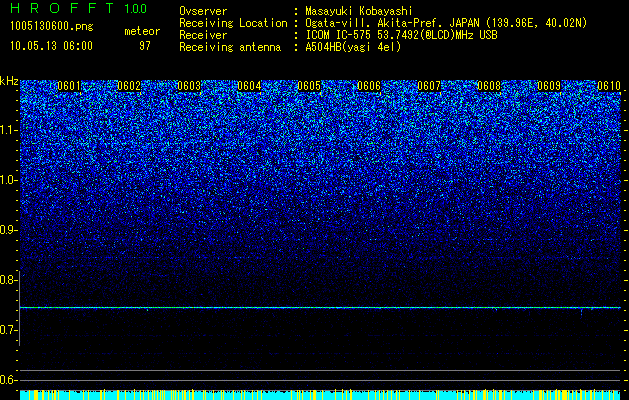Click the 0609 time marker

(x=549, y=86)
